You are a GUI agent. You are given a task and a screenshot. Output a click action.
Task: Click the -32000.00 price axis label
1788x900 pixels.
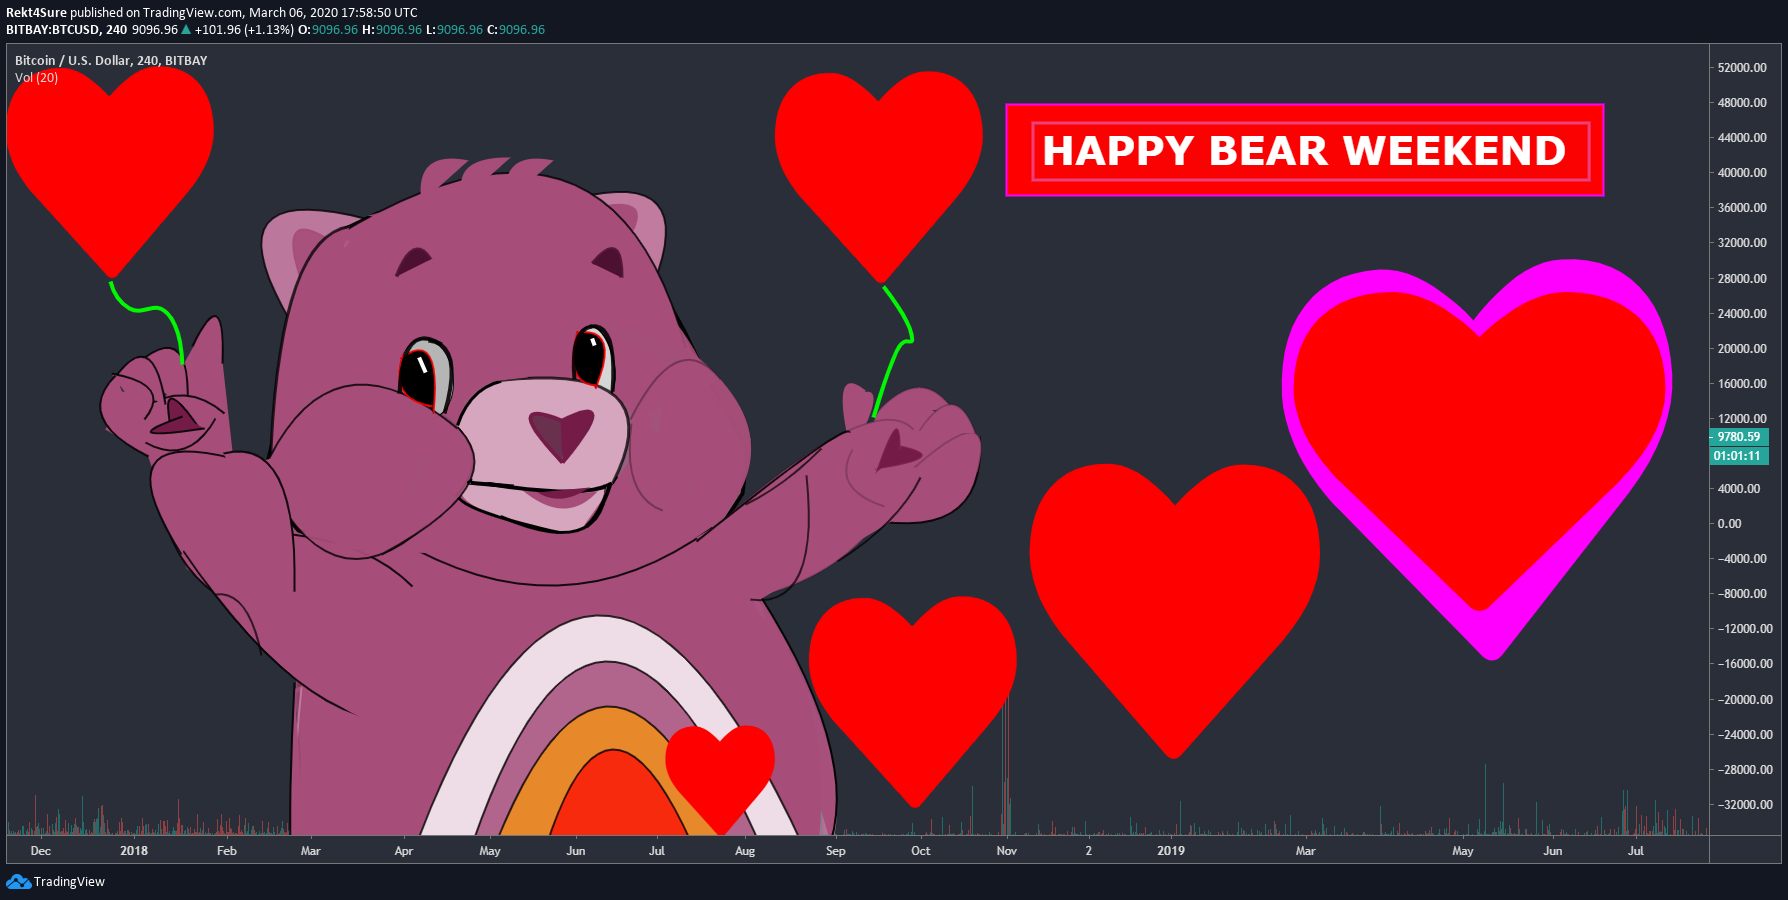pos(1745,805)
